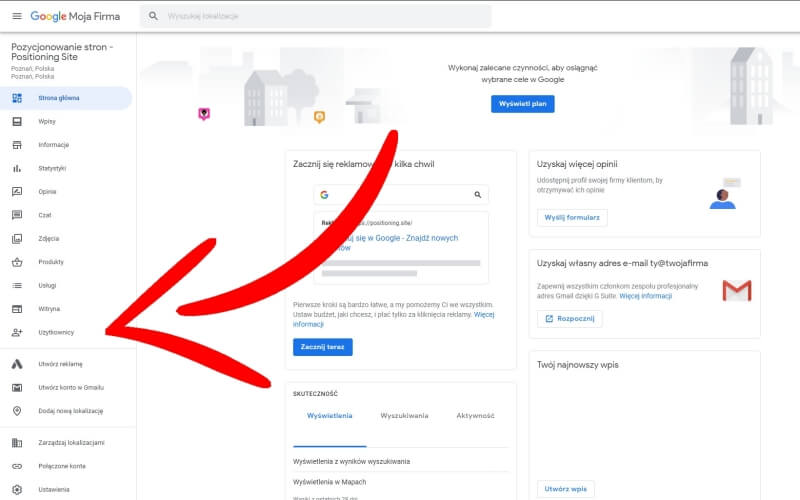Click the Rozpocznij button
The width and height of the screenshot is (800, 500).
pyautogui.click(x=569, y=319)
